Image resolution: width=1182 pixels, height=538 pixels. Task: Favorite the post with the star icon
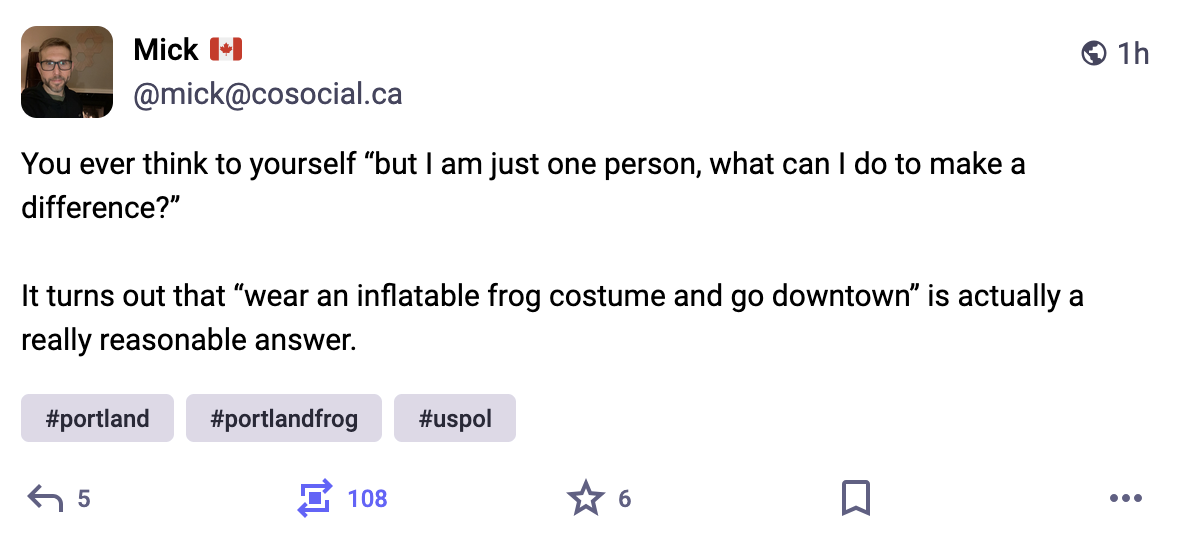[585, 497]
